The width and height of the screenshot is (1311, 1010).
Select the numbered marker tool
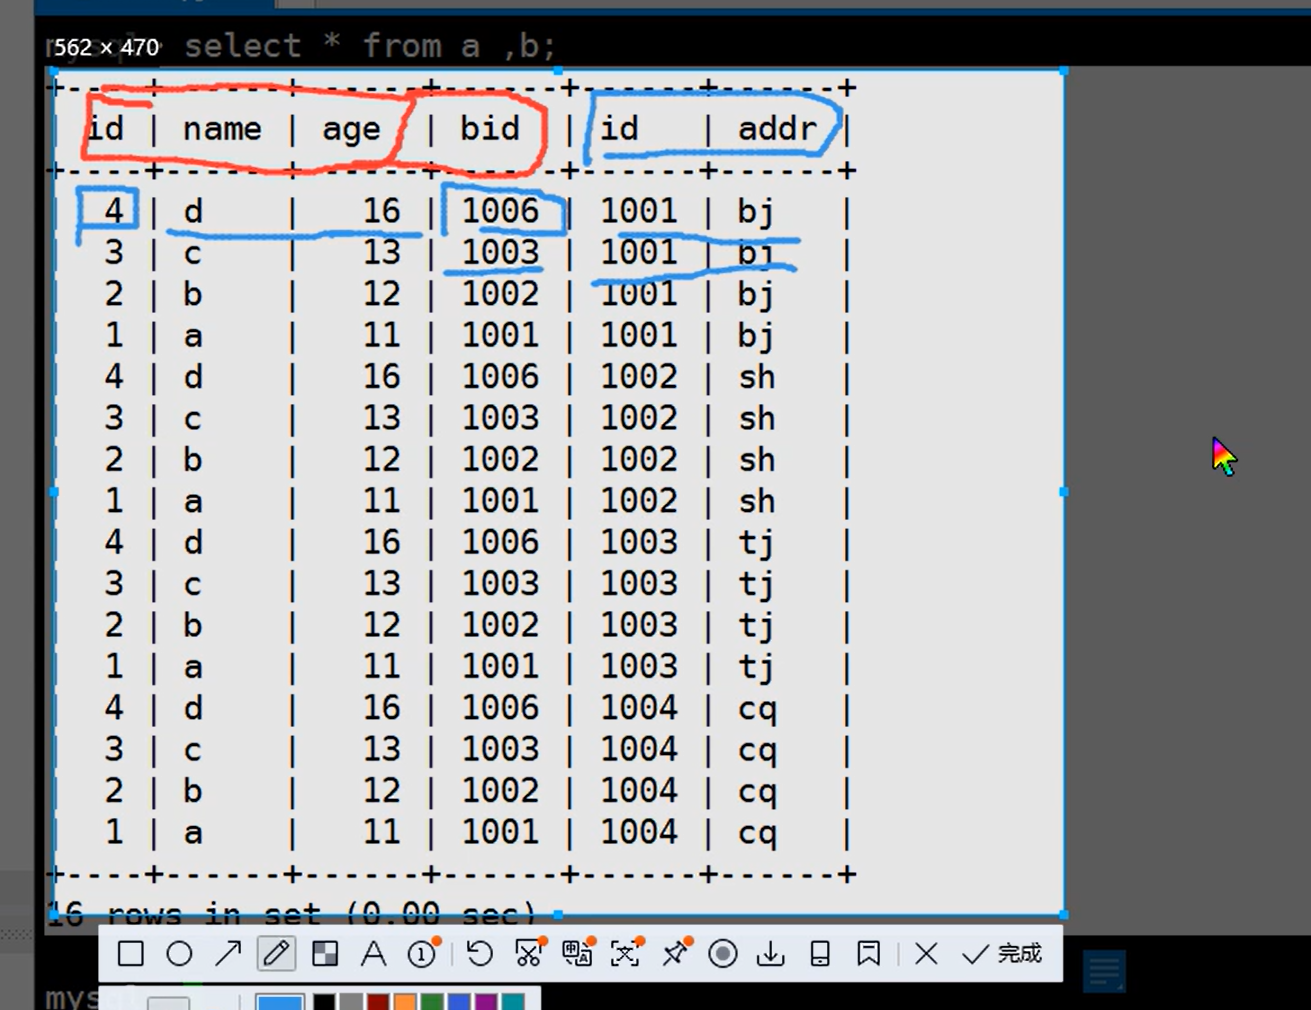(x=423, y=953)
